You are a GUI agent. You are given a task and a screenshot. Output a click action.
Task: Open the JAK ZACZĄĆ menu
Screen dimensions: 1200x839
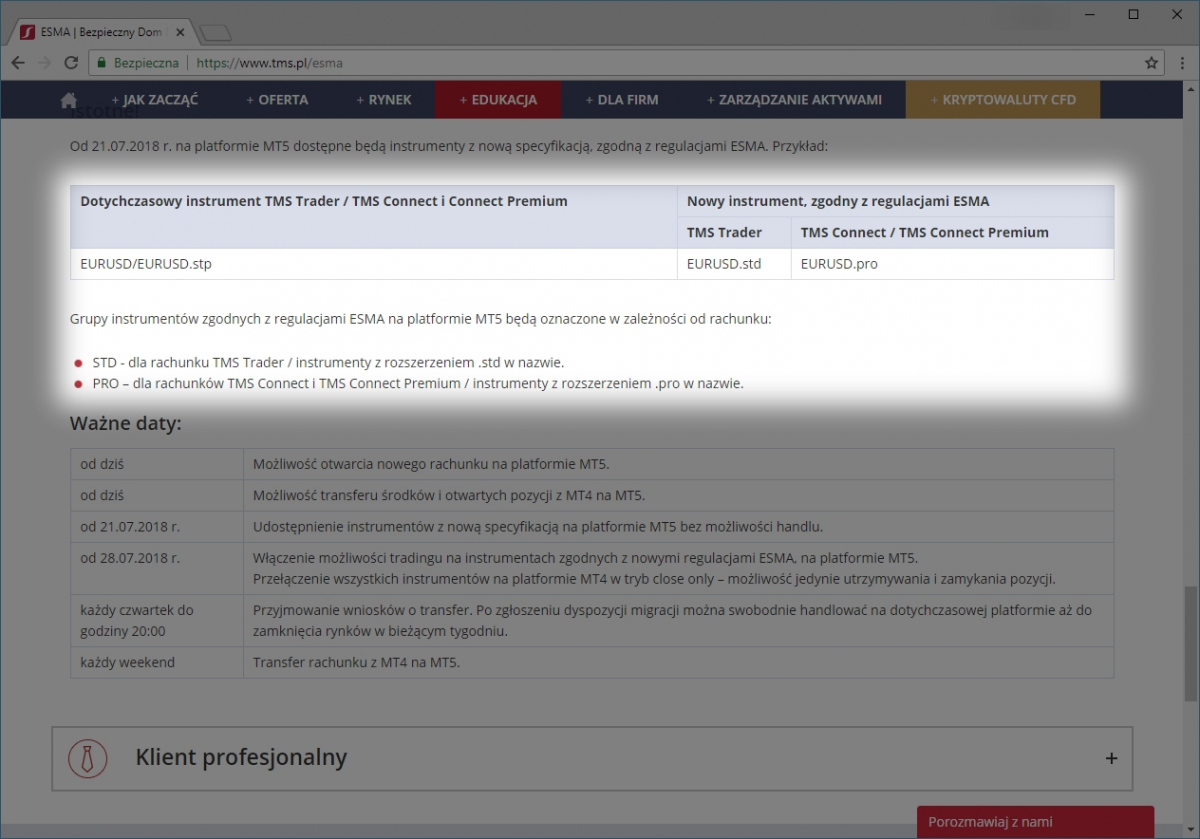click(x=155, y=100)
